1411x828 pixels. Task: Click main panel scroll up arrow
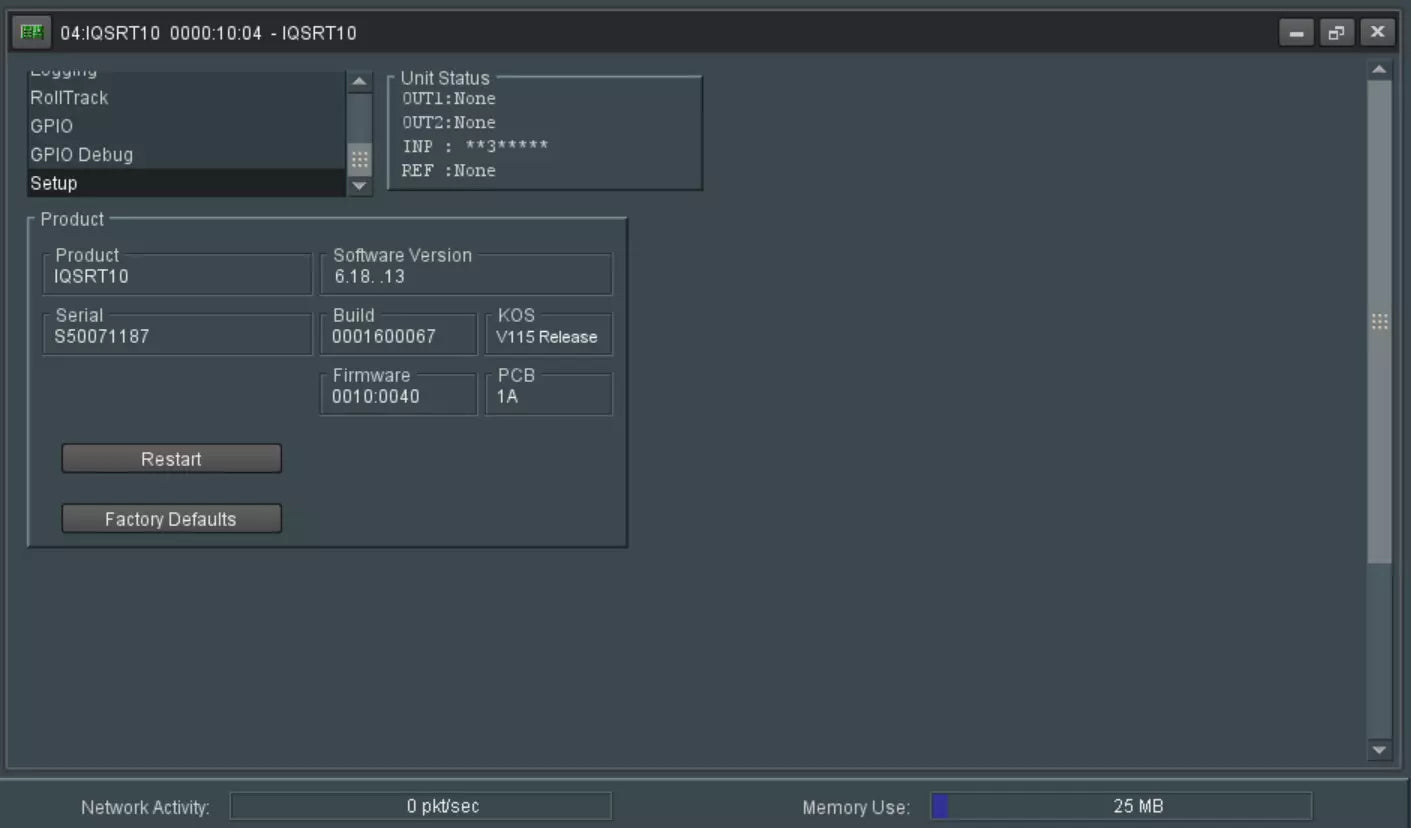(1380, 70)
